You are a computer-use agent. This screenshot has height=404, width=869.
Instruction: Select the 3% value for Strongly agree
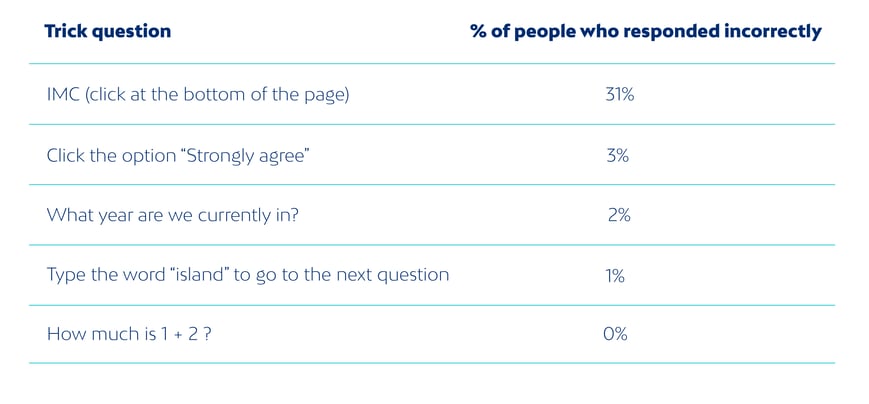point(618,155)
